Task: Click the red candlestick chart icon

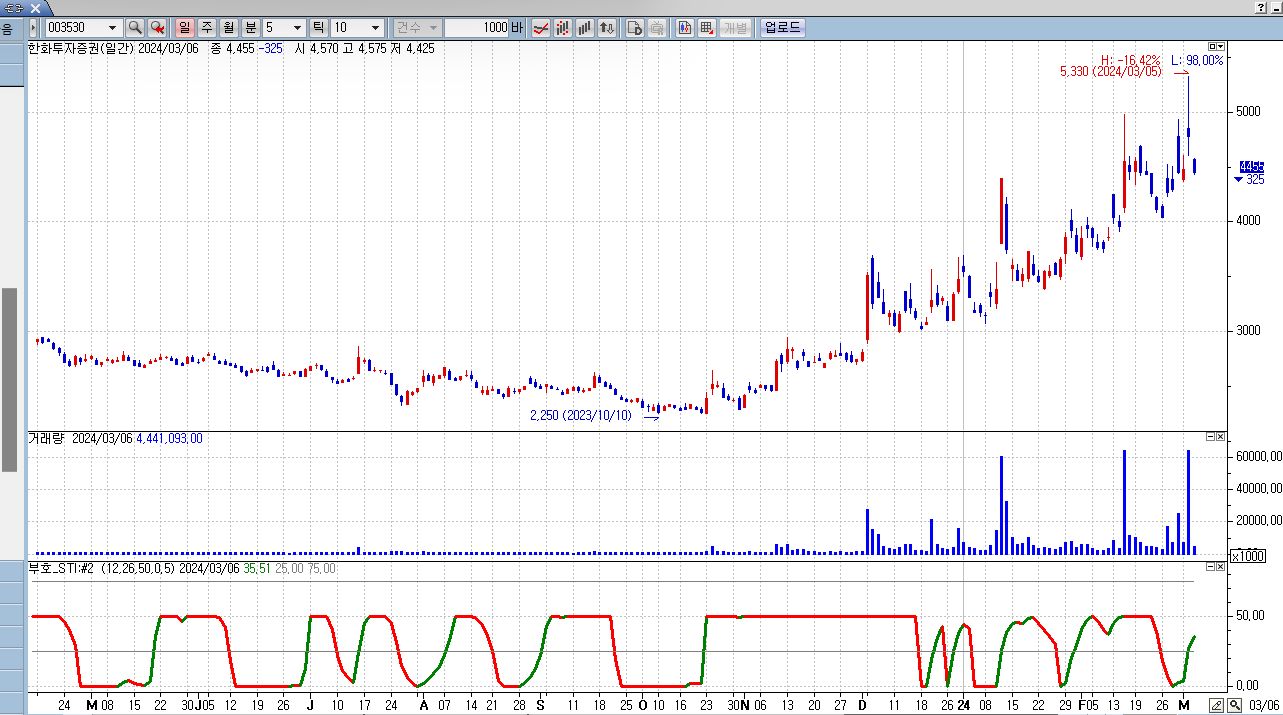Action: pos(563,28)
